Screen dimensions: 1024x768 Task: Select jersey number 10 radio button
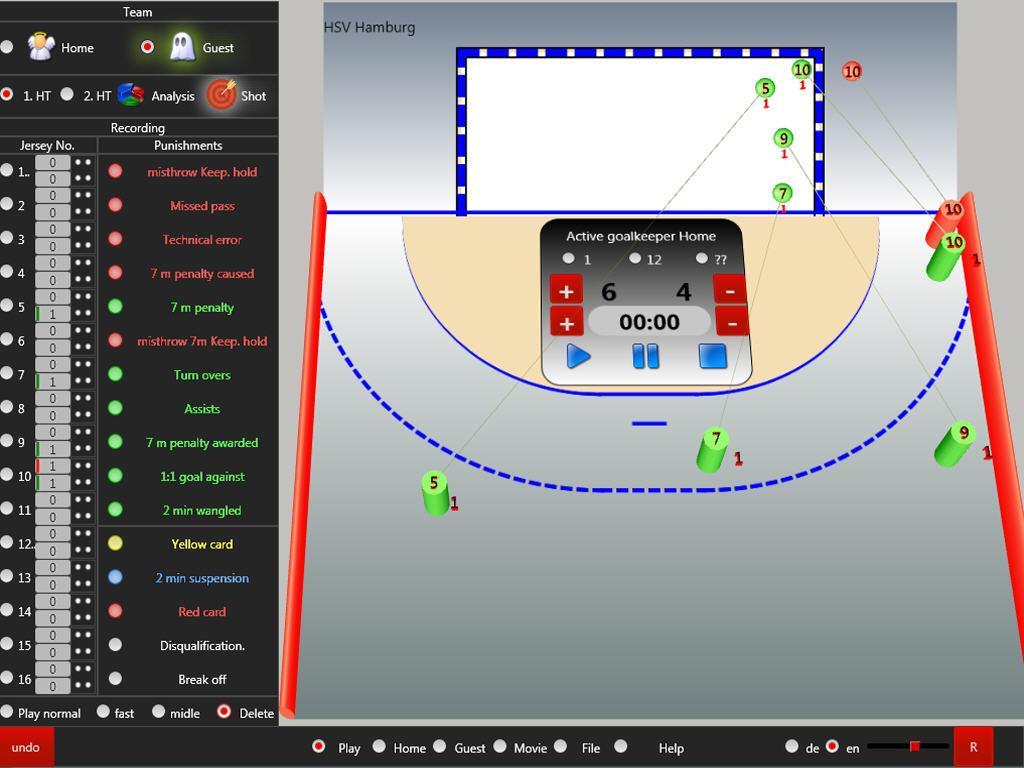click(x=7, y=475)
